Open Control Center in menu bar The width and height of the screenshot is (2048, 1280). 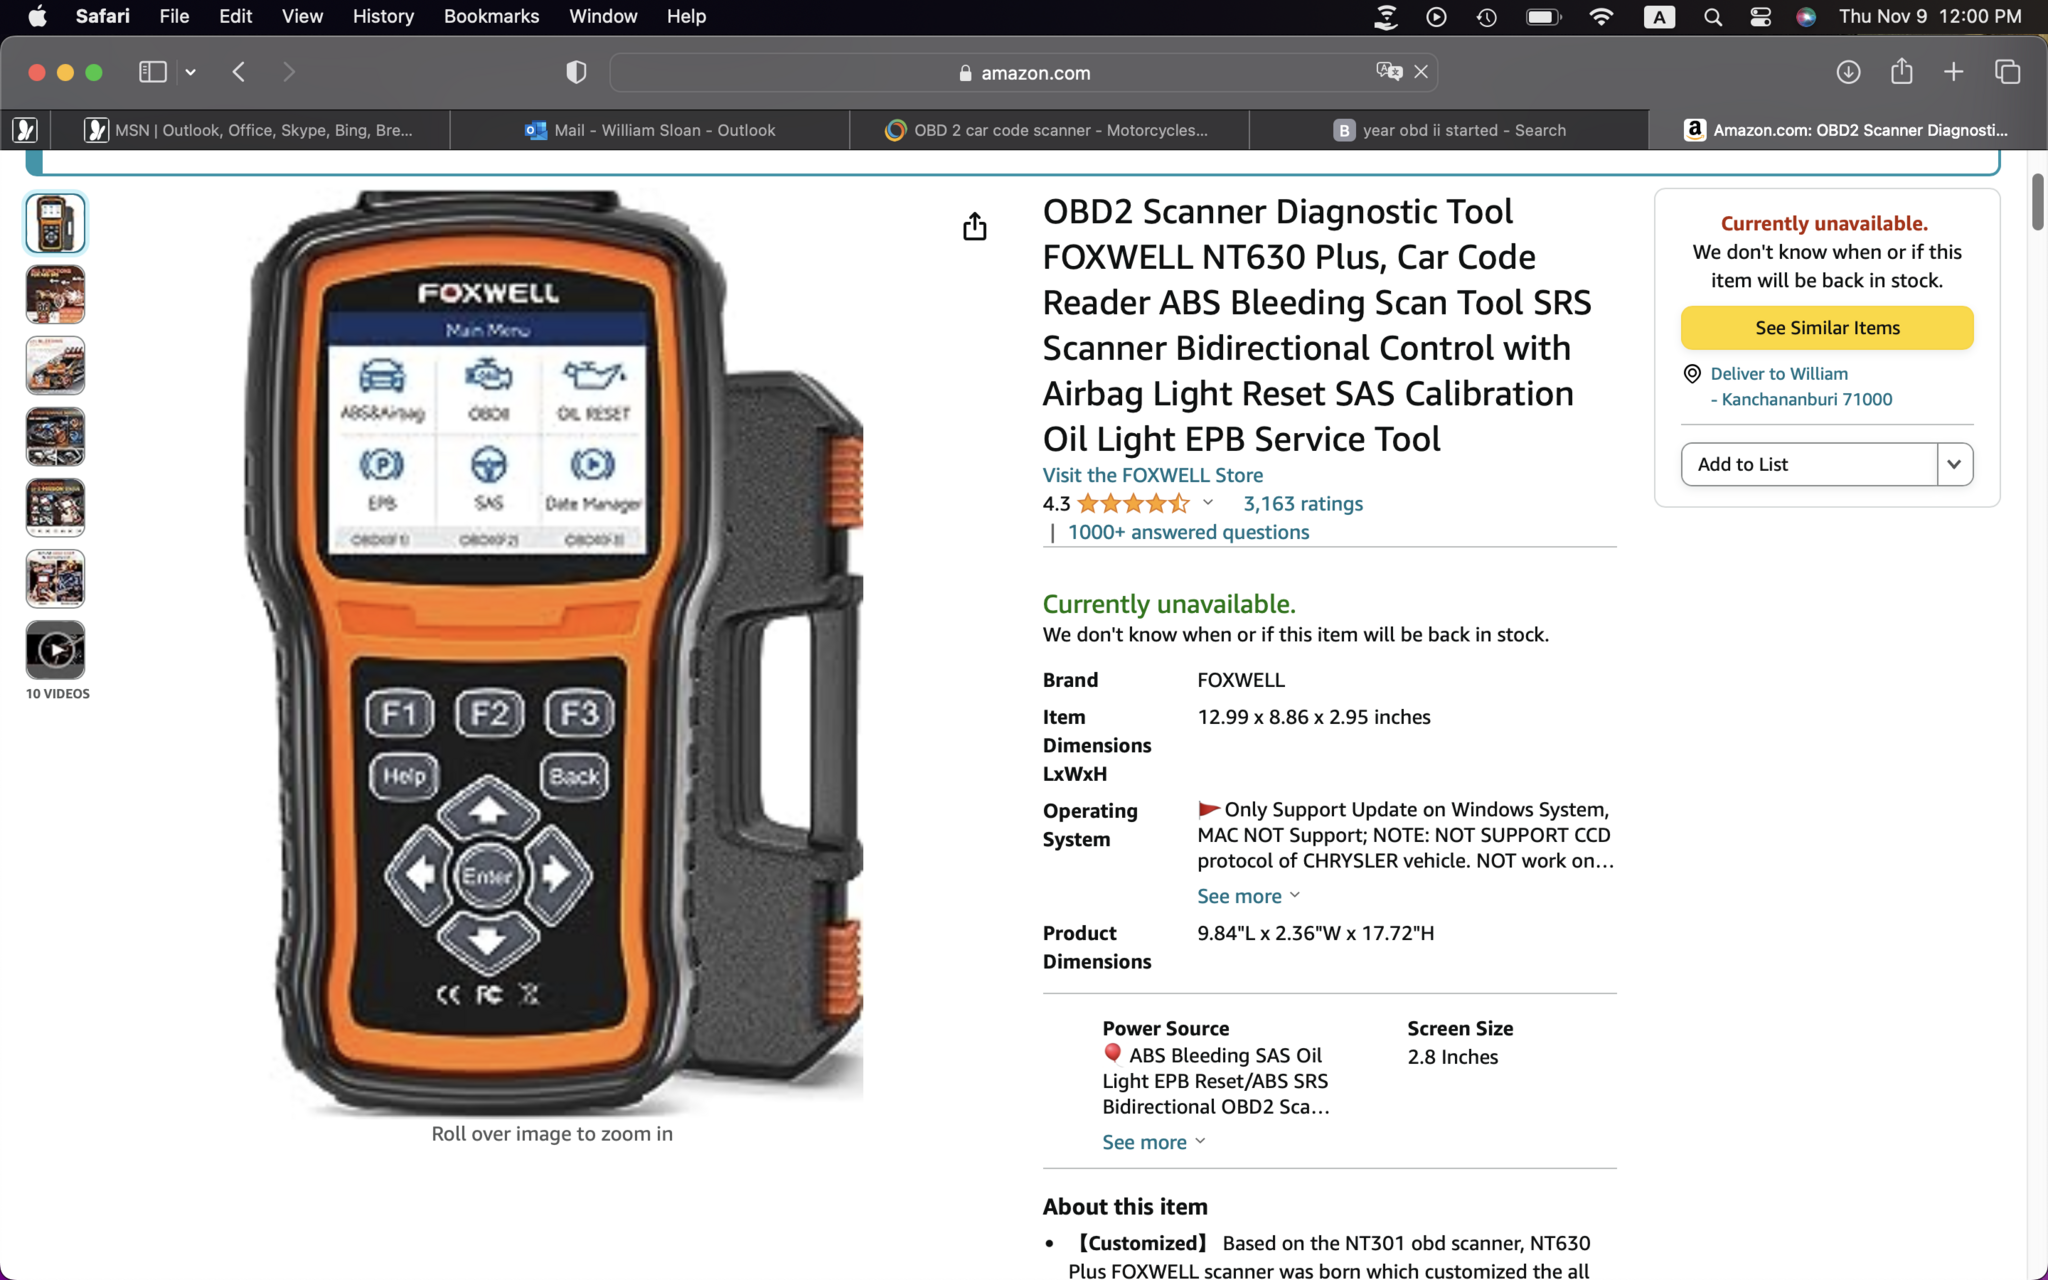pyautogui.click(x=1760, y=16)
